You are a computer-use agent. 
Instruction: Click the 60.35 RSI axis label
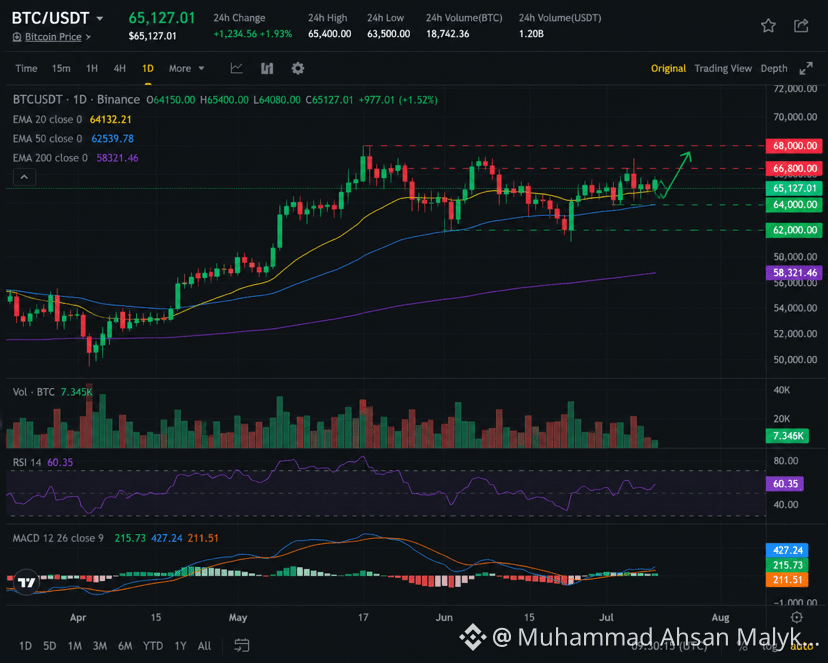tap(785, 484)
